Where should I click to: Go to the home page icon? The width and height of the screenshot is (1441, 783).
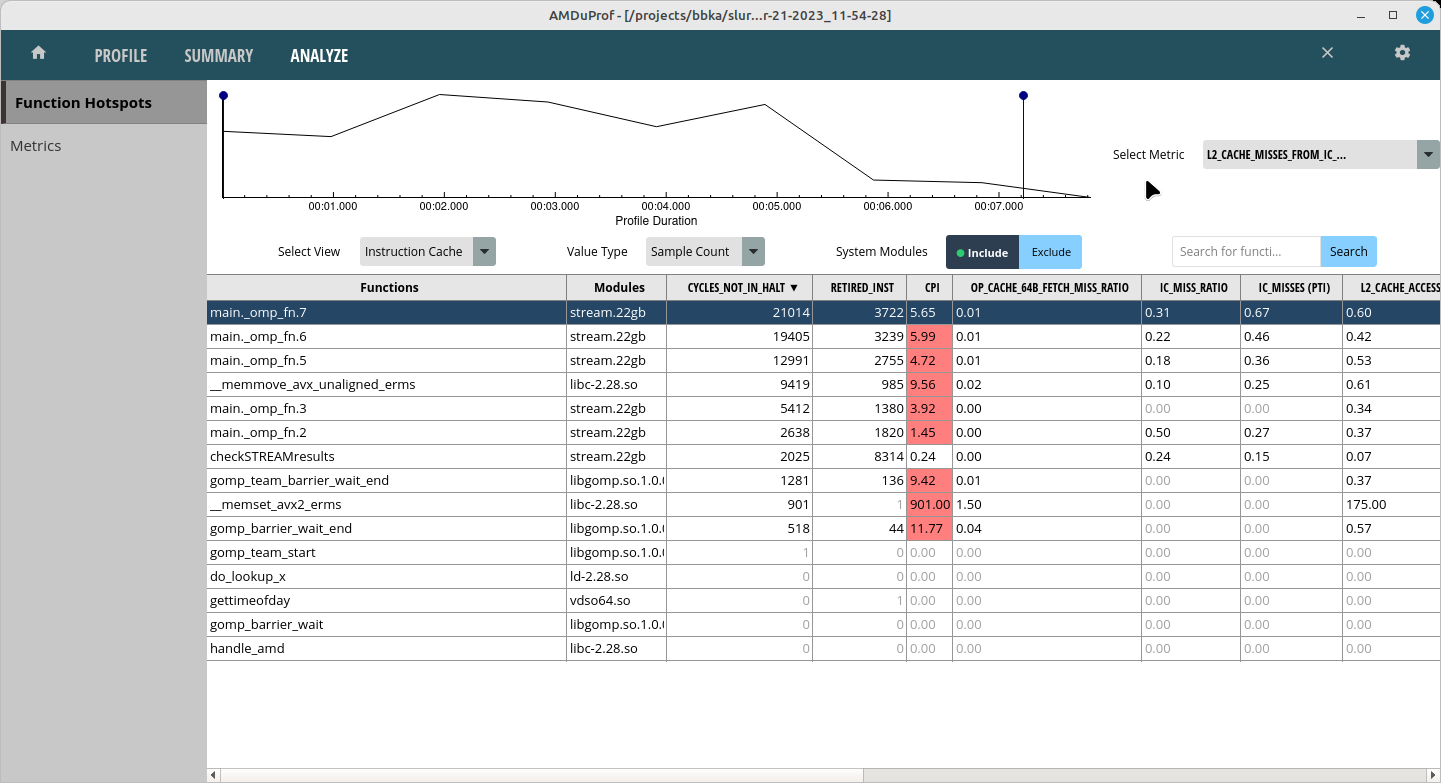point(39,54)
